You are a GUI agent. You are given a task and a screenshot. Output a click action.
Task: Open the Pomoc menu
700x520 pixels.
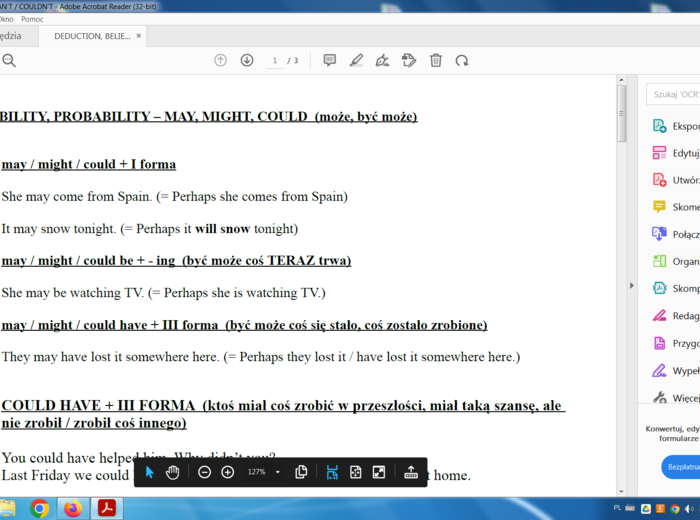[x=31, y=19]
